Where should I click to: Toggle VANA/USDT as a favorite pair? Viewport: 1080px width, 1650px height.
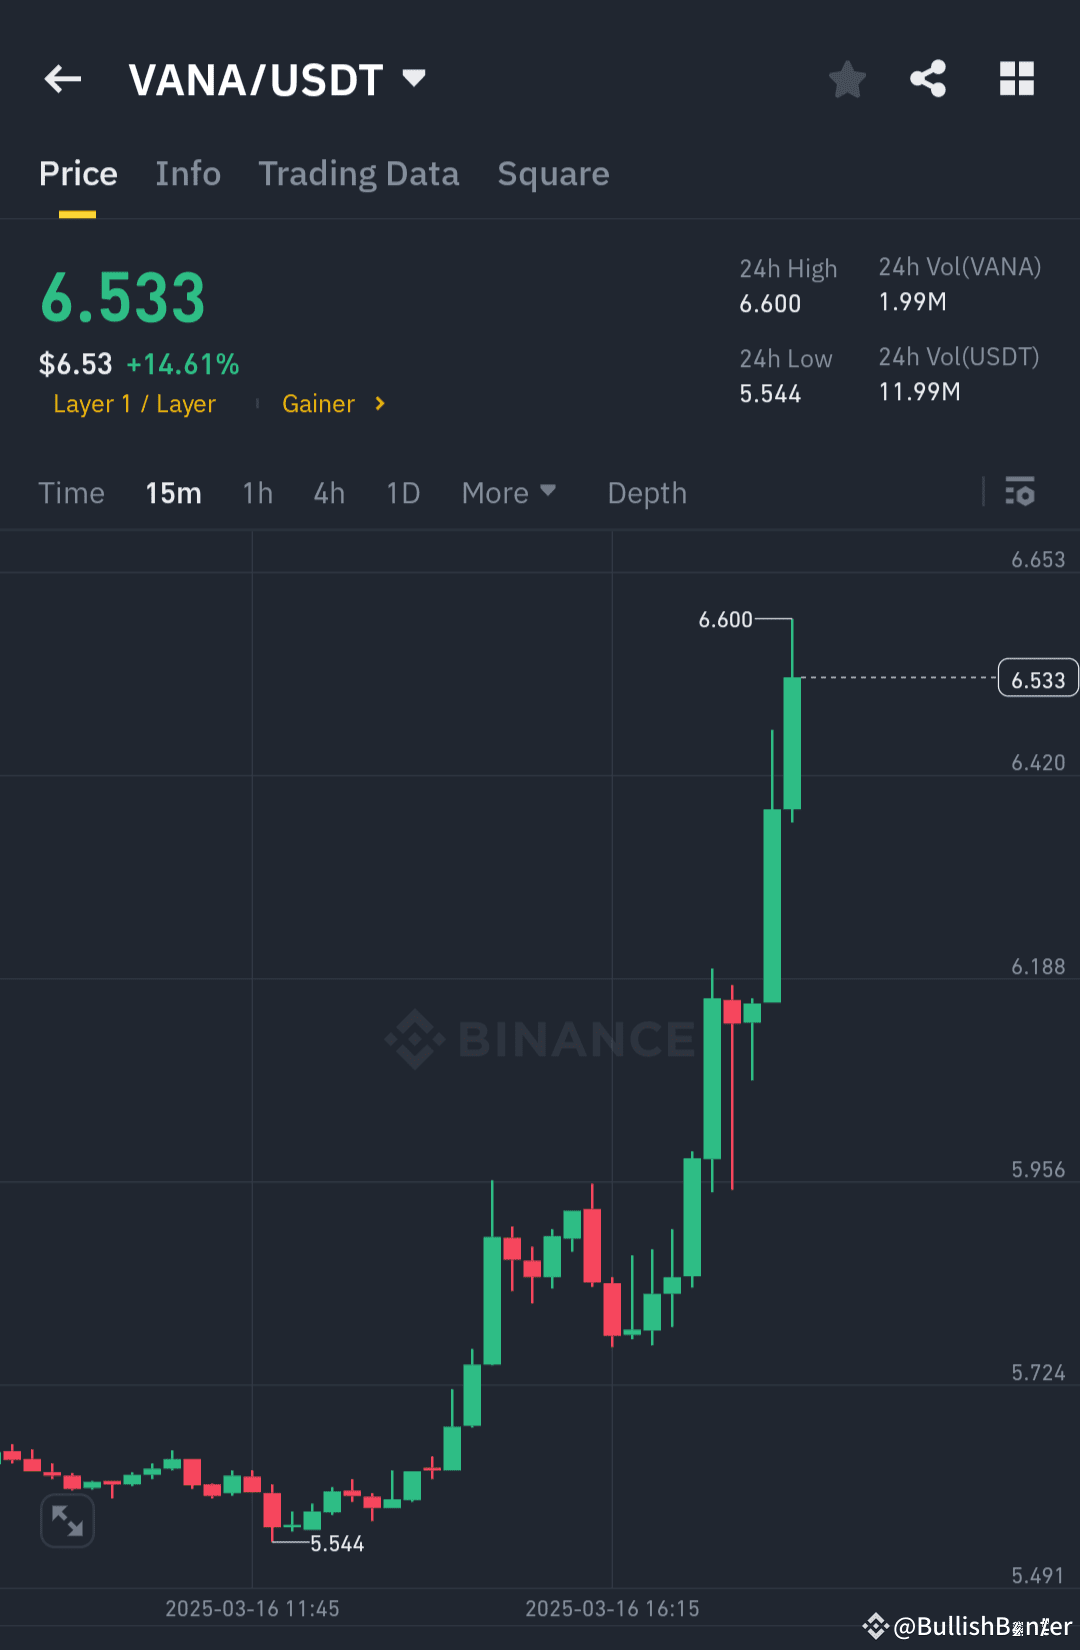[847, 79]
